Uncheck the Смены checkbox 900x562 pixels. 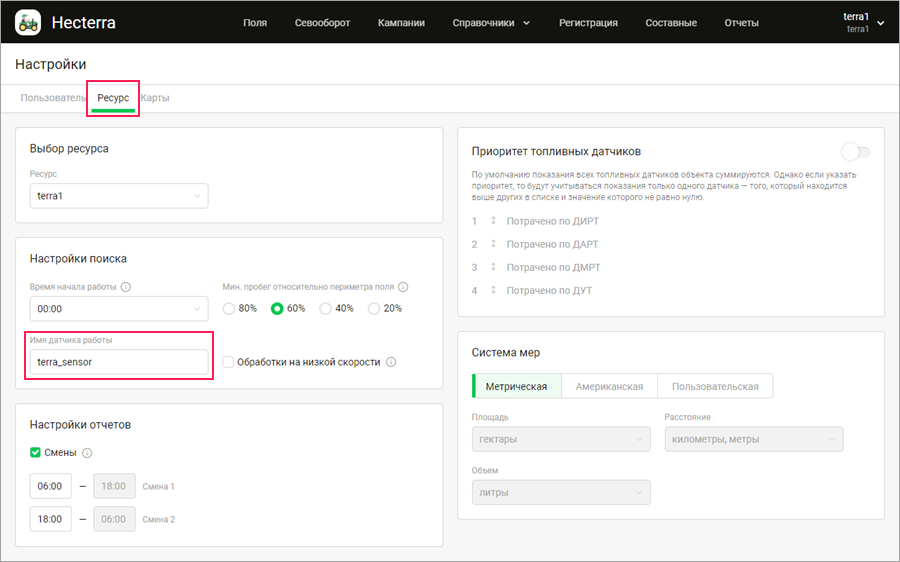click(36, 453)
